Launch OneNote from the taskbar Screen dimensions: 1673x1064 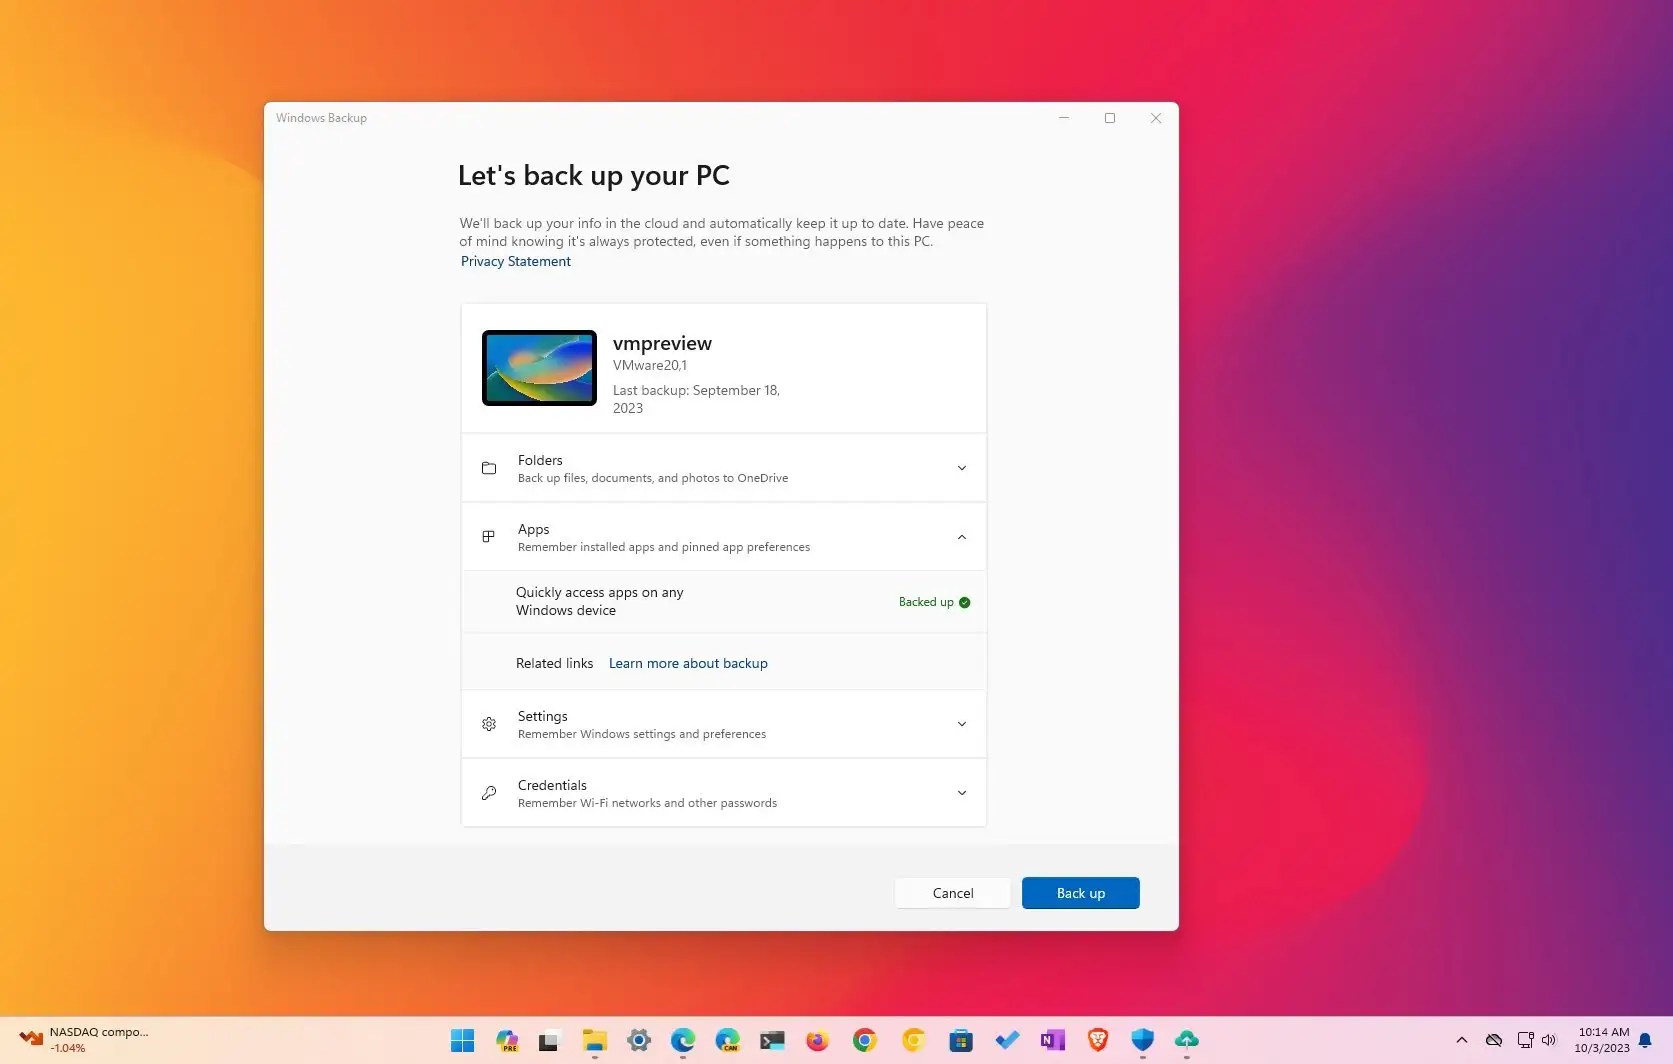click(x=1052, y=1040)
